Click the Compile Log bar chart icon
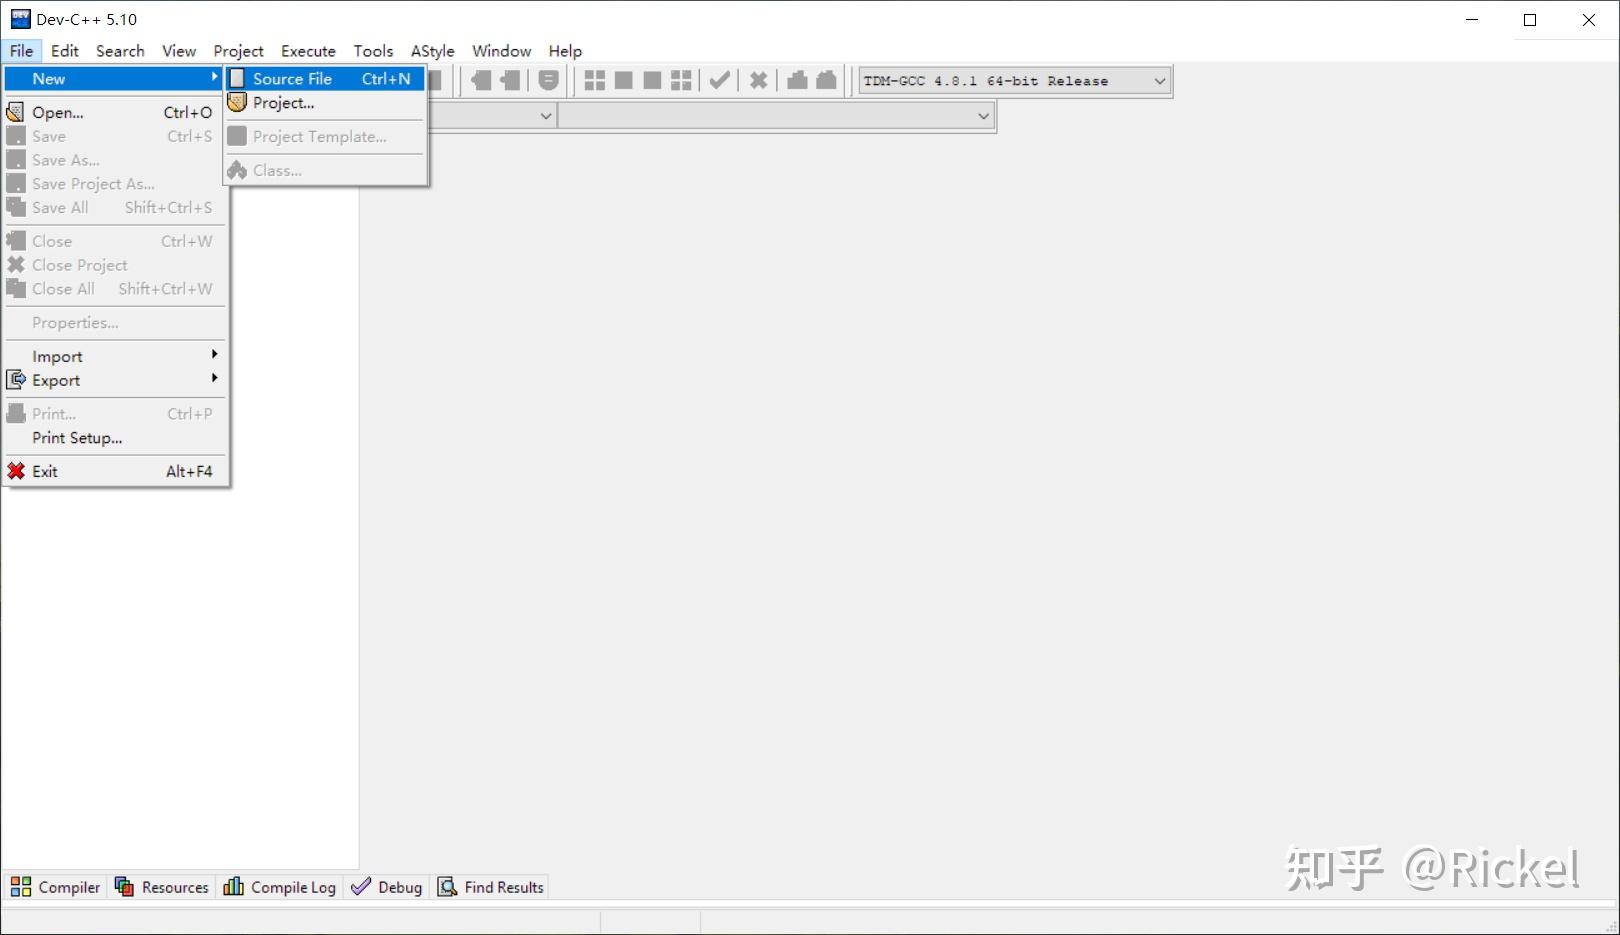1620x935 pixels. coord(233,887)
